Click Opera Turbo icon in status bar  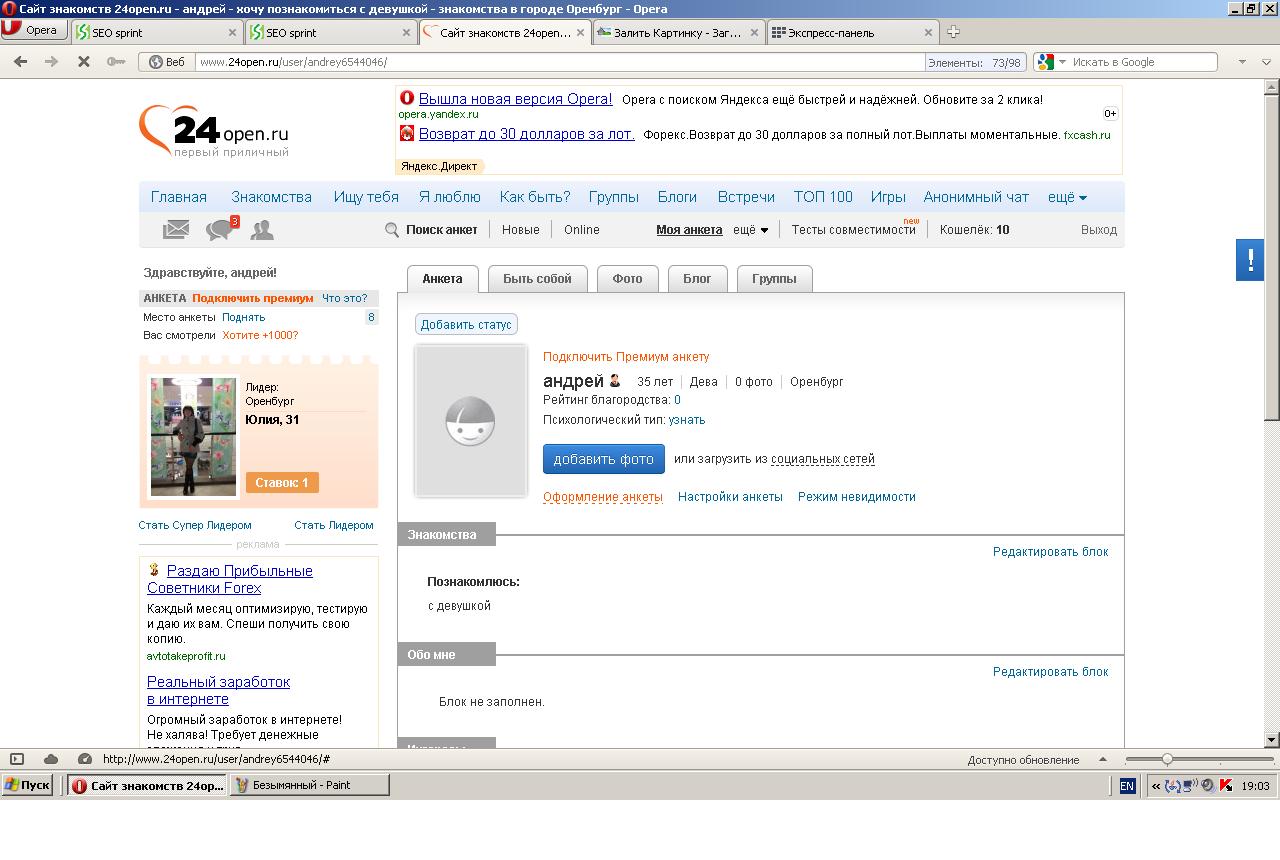[x=85, y=759]
